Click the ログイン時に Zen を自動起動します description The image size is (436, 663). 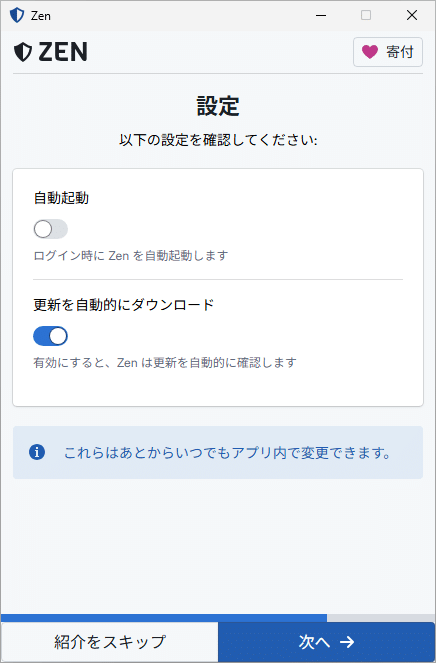coord(131,255)
